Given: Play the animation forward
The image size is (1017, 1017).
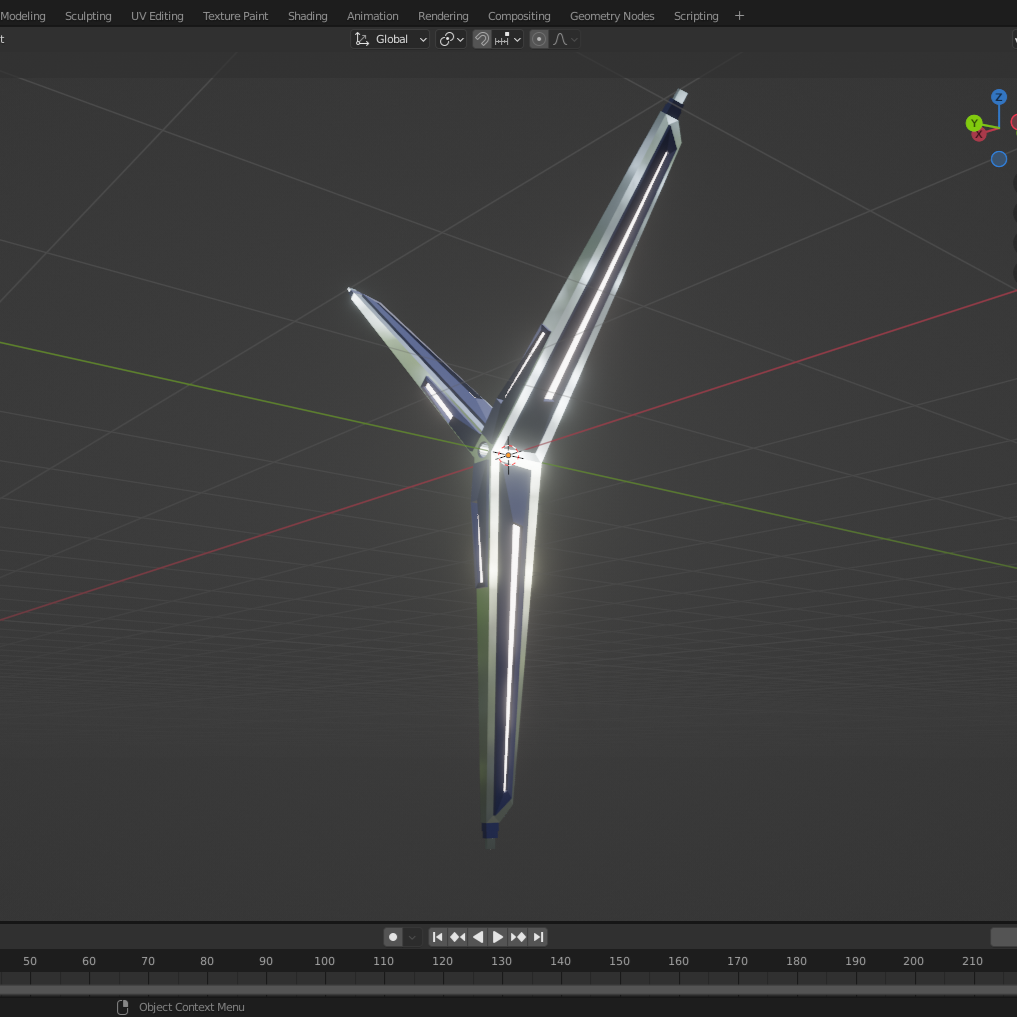Looking at the screenshot, I should [498, 937].
